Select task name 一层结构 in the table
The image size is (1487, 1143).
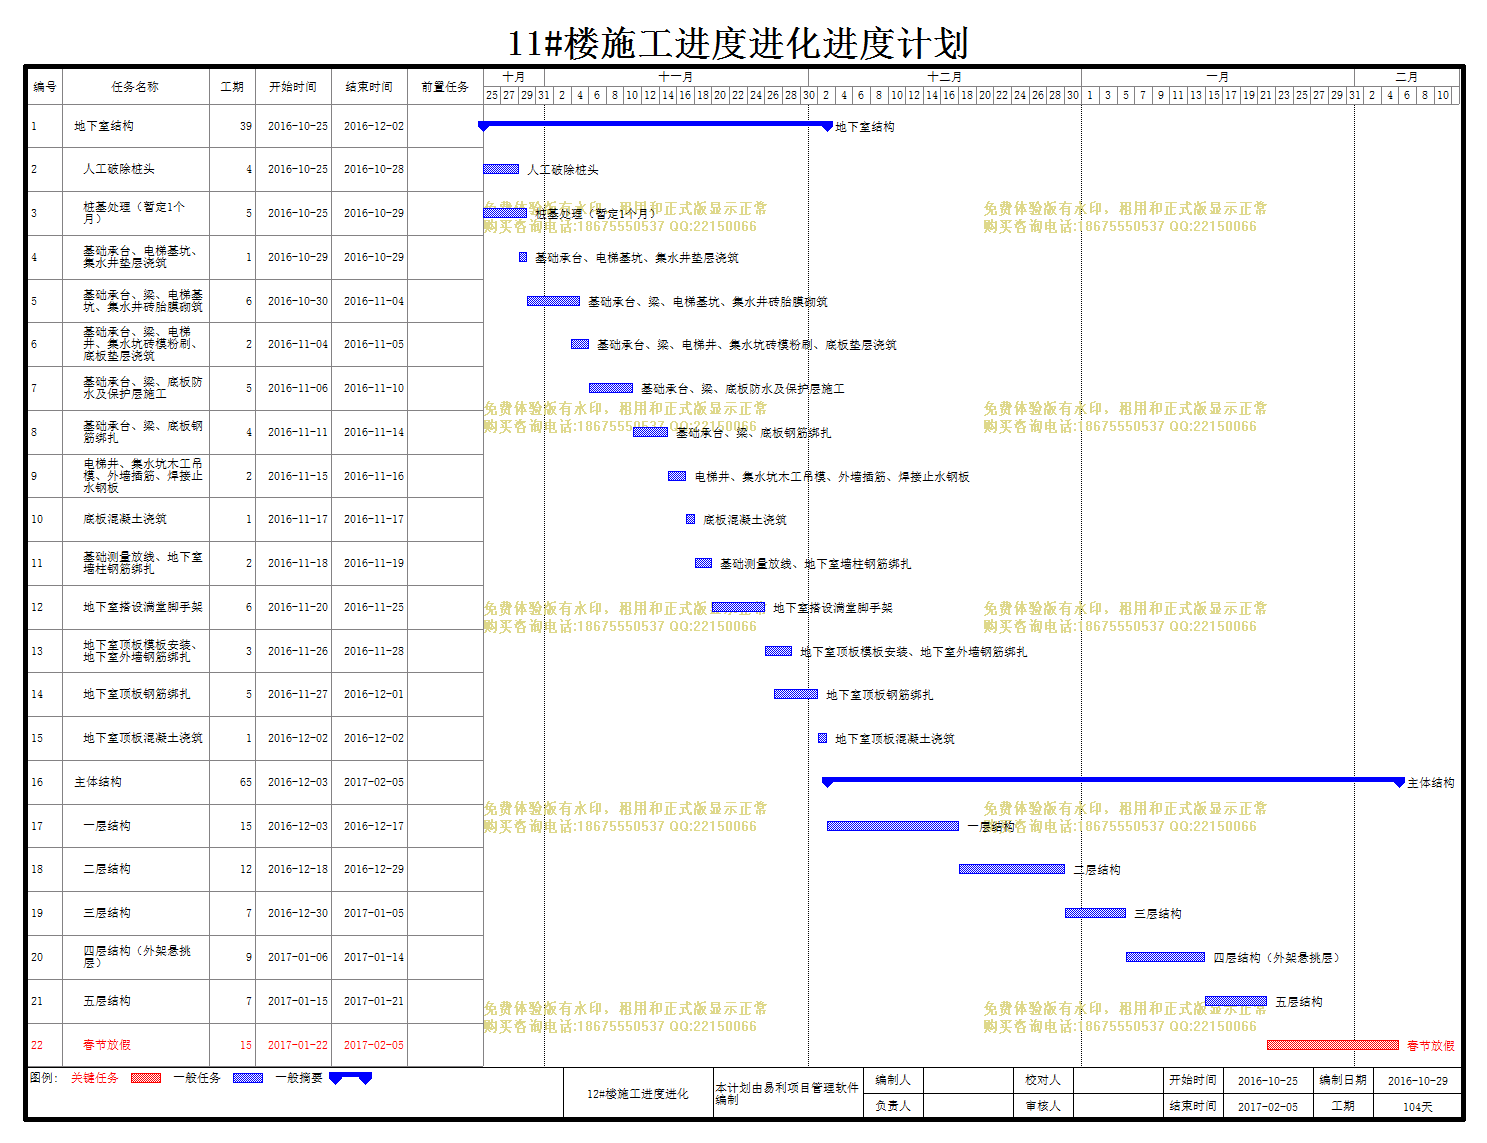pos(107,826)
